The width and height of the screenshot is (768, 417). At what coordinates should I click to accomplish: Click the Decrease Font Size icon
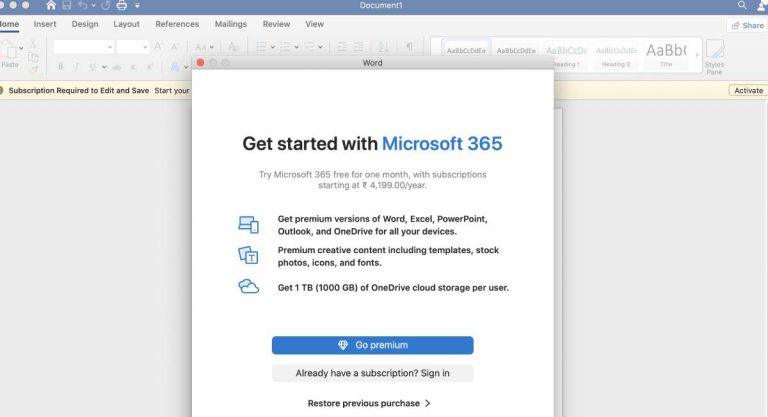(x=174, y=47)
